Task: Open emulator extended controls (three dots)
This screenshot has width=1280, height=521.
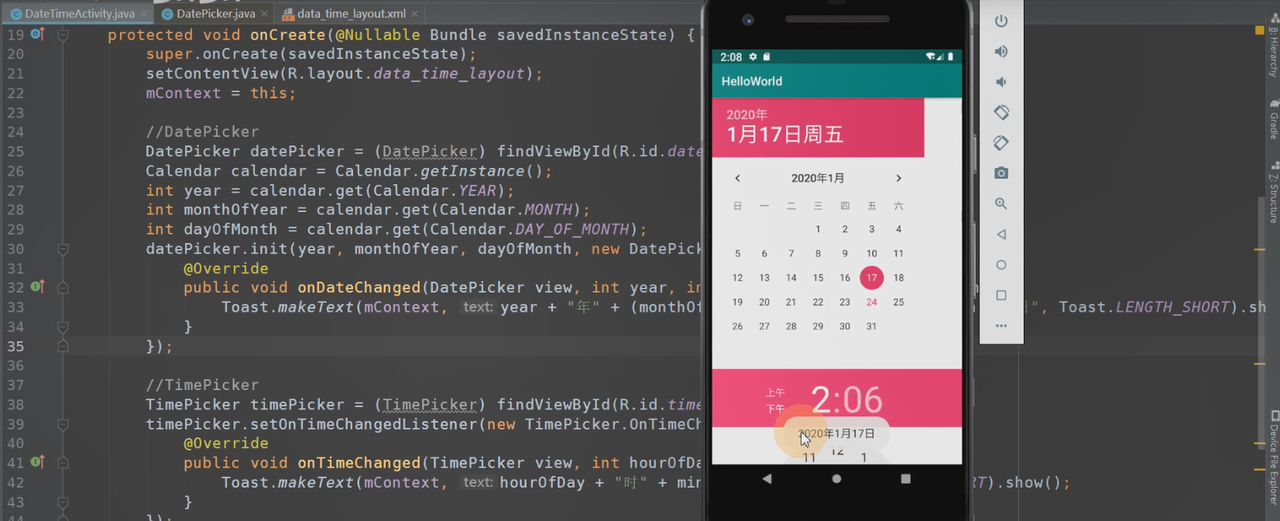Action: pos(1001,326)
